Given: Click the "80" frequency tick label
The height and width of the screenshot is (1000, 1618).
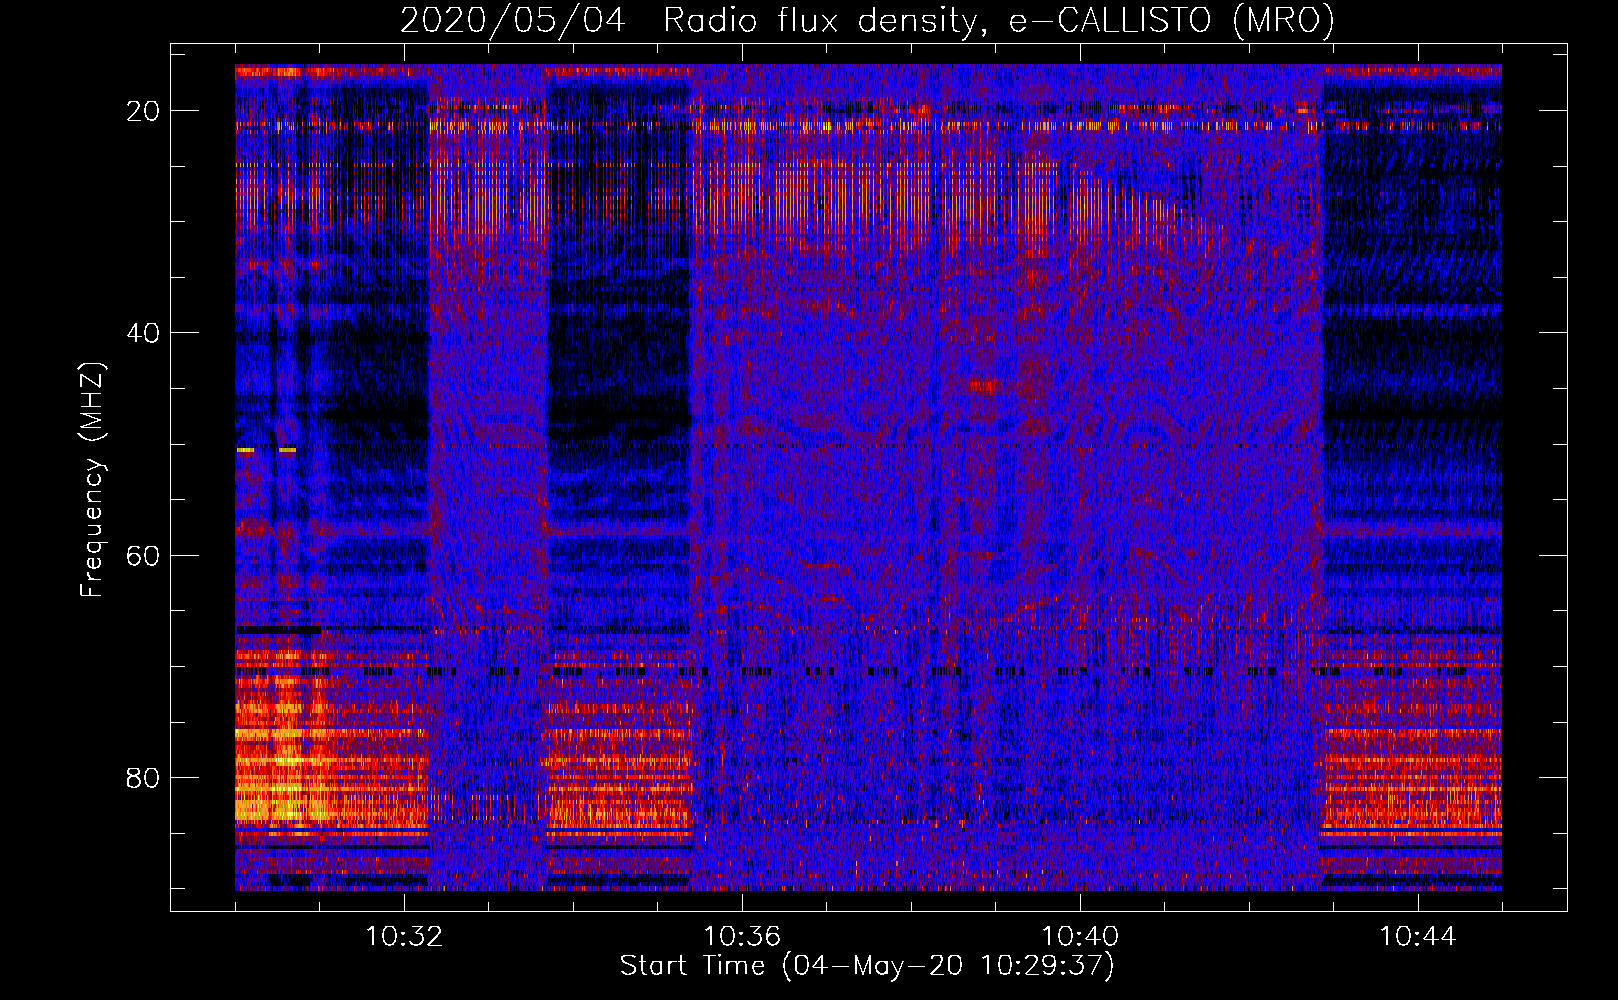Looking at the screenshot, I should point(143,778).
